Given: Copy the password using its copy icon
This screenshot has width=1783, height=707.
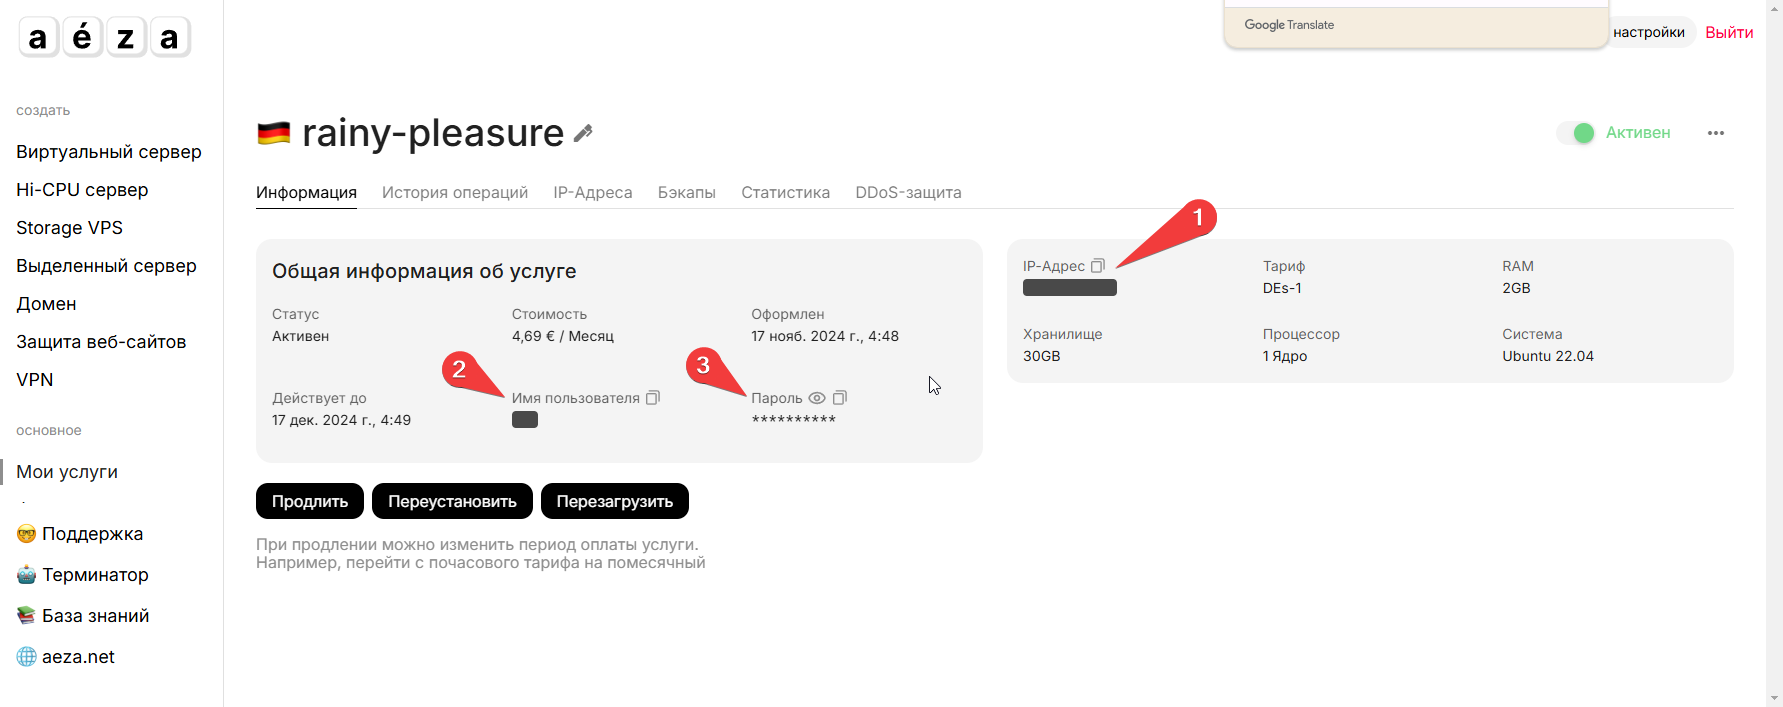Looking at the screenshot, I should coord(840,398).
